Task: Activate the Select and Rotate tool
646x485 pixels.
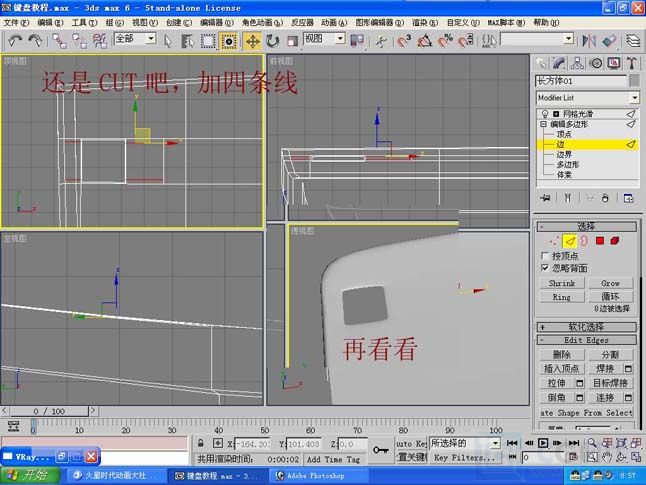Action: tap(272, 41)
